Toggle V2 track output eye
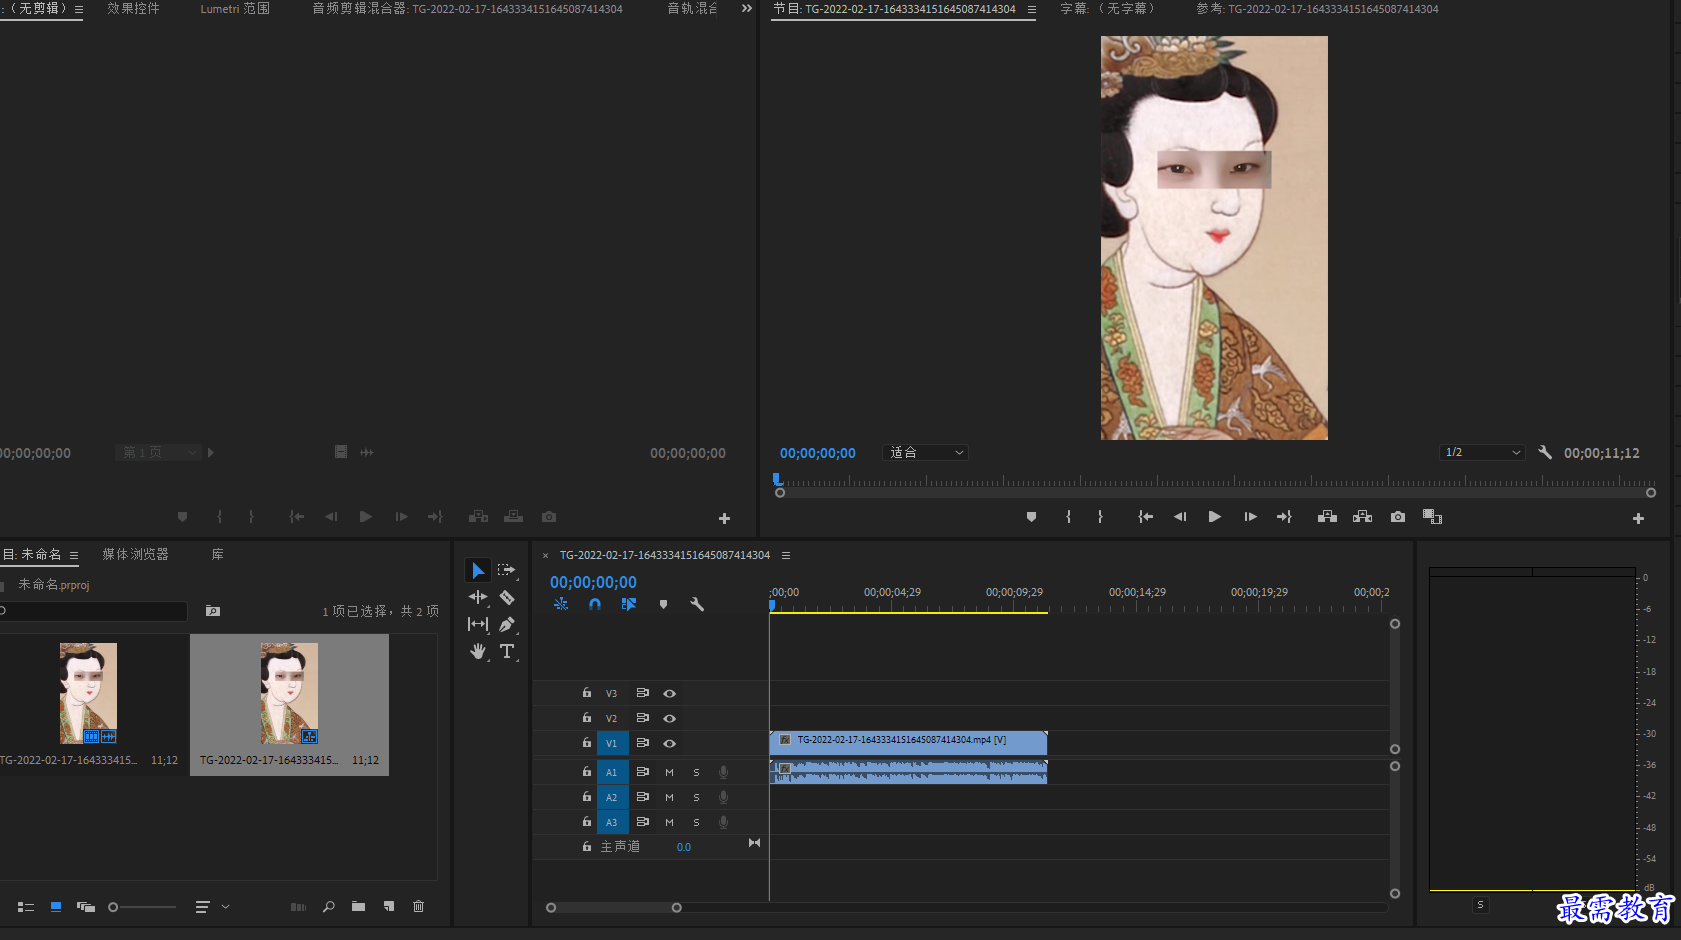Viewport: 1681px width, 940px height. tap(670, 718)
